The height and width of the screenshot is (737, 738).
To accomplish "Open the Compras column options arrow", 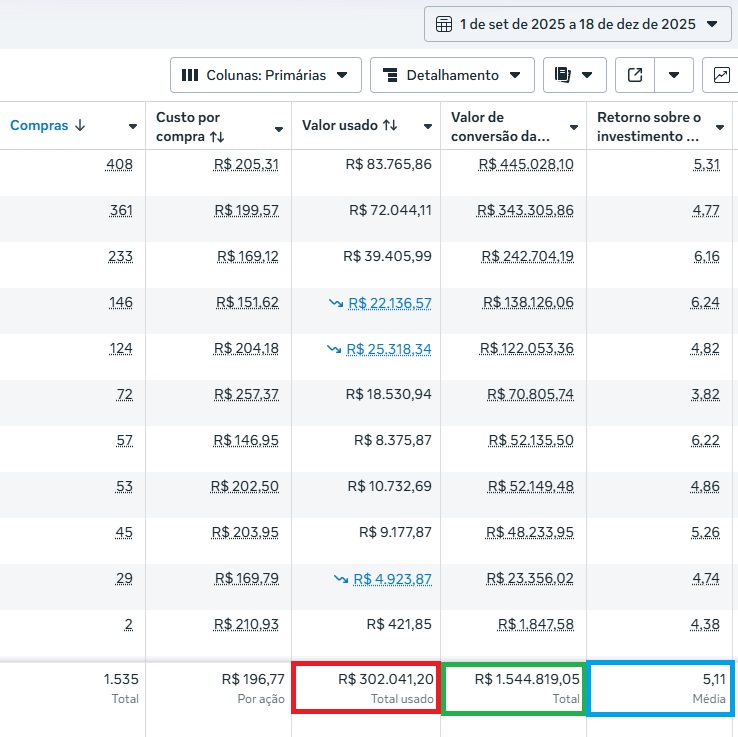I will click(133, 127).
